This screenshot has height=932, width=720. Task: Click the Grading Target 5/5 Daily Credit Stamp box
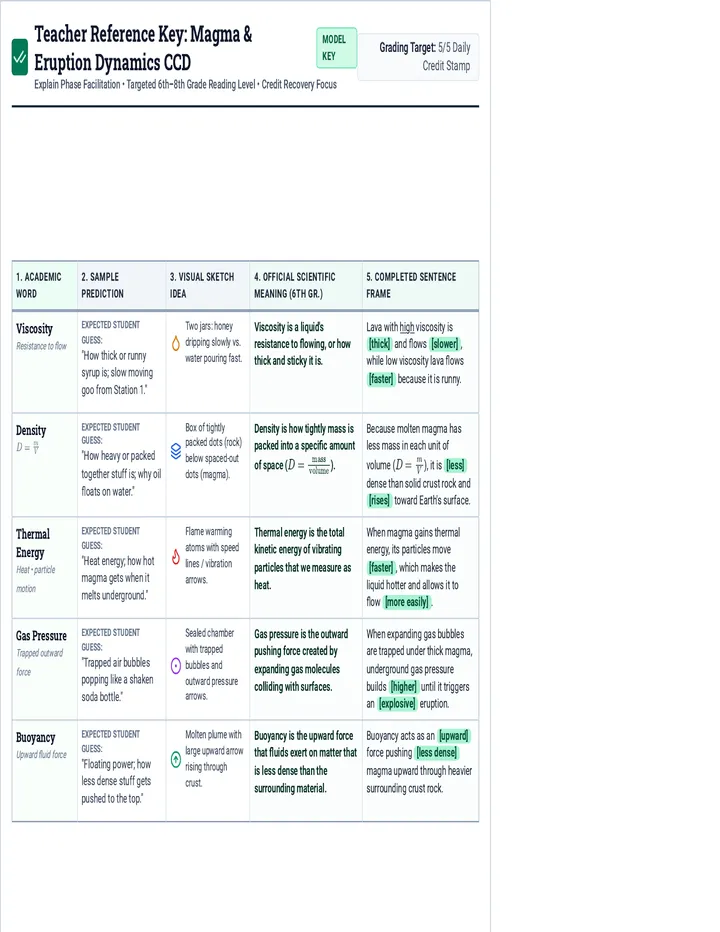point(419,57)
